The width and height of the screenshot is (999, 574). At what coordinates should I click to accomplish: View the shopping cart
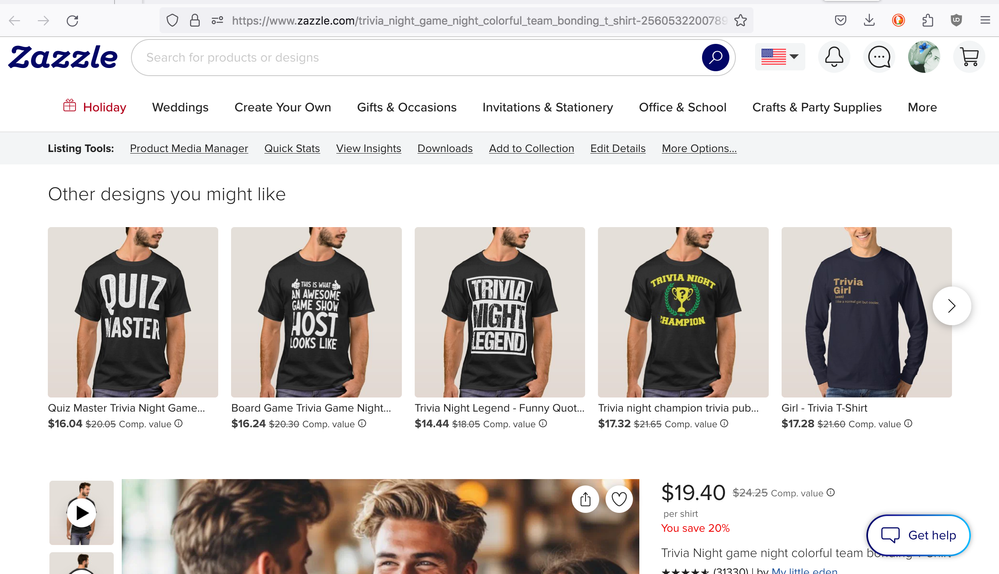click(x=969, y=58)
